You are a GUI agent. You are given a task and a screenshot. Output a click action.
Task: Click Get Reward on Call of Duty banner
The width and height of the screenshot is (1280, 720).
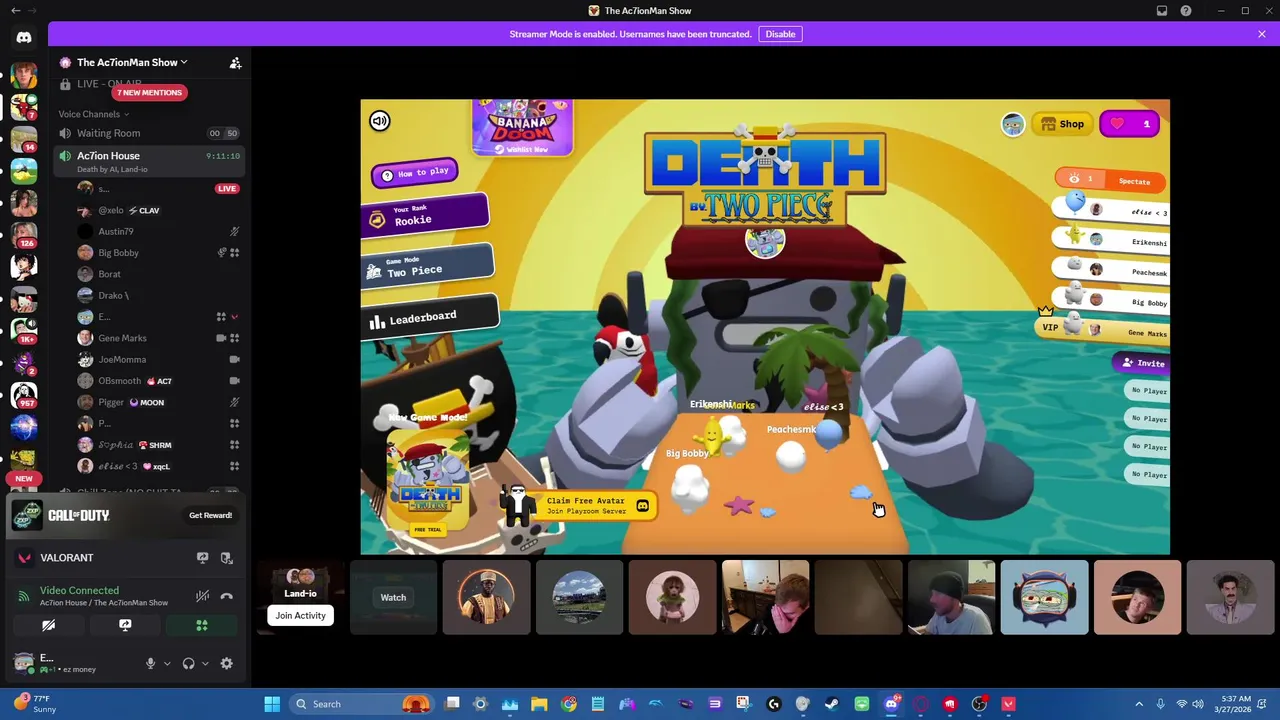[210, 515]
